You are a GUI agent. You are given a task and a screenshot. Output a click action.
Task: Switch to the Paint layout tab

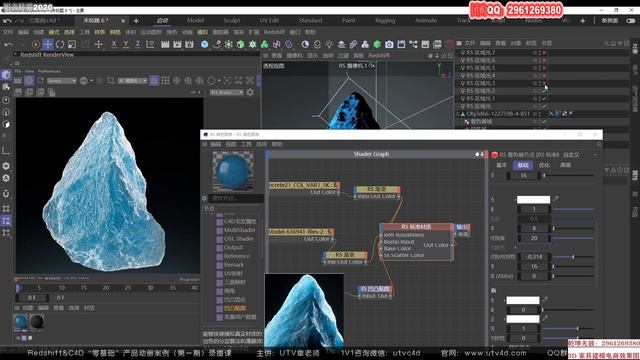[x=349, y=20]
